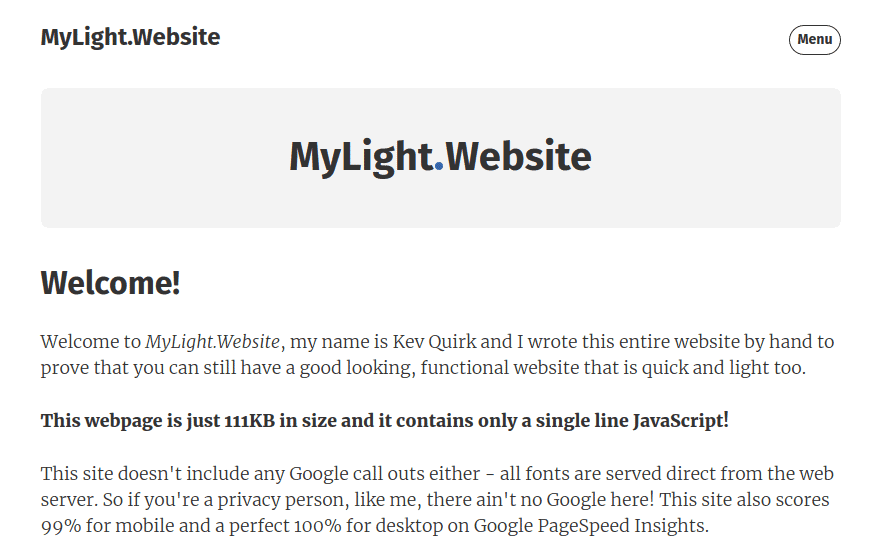
Task: Click the word JavaScript! in bold text
Action: 681,421
